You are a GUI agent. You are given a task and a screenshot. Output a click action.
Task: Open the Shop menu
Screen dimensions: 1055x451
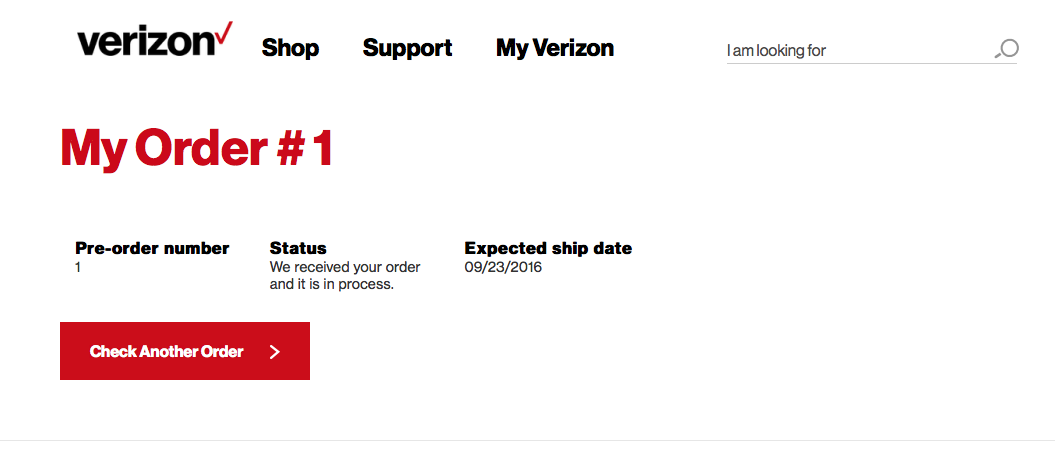[290, 48]
